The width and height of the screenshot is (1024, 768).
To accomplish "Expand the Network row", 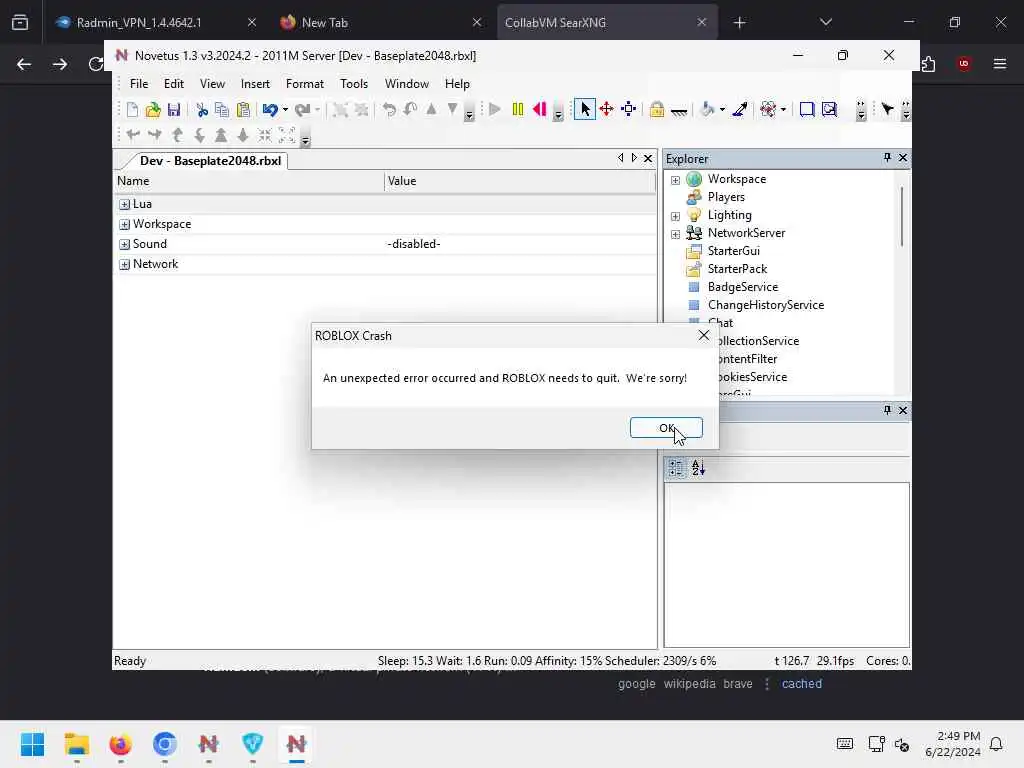I will 124,264.
